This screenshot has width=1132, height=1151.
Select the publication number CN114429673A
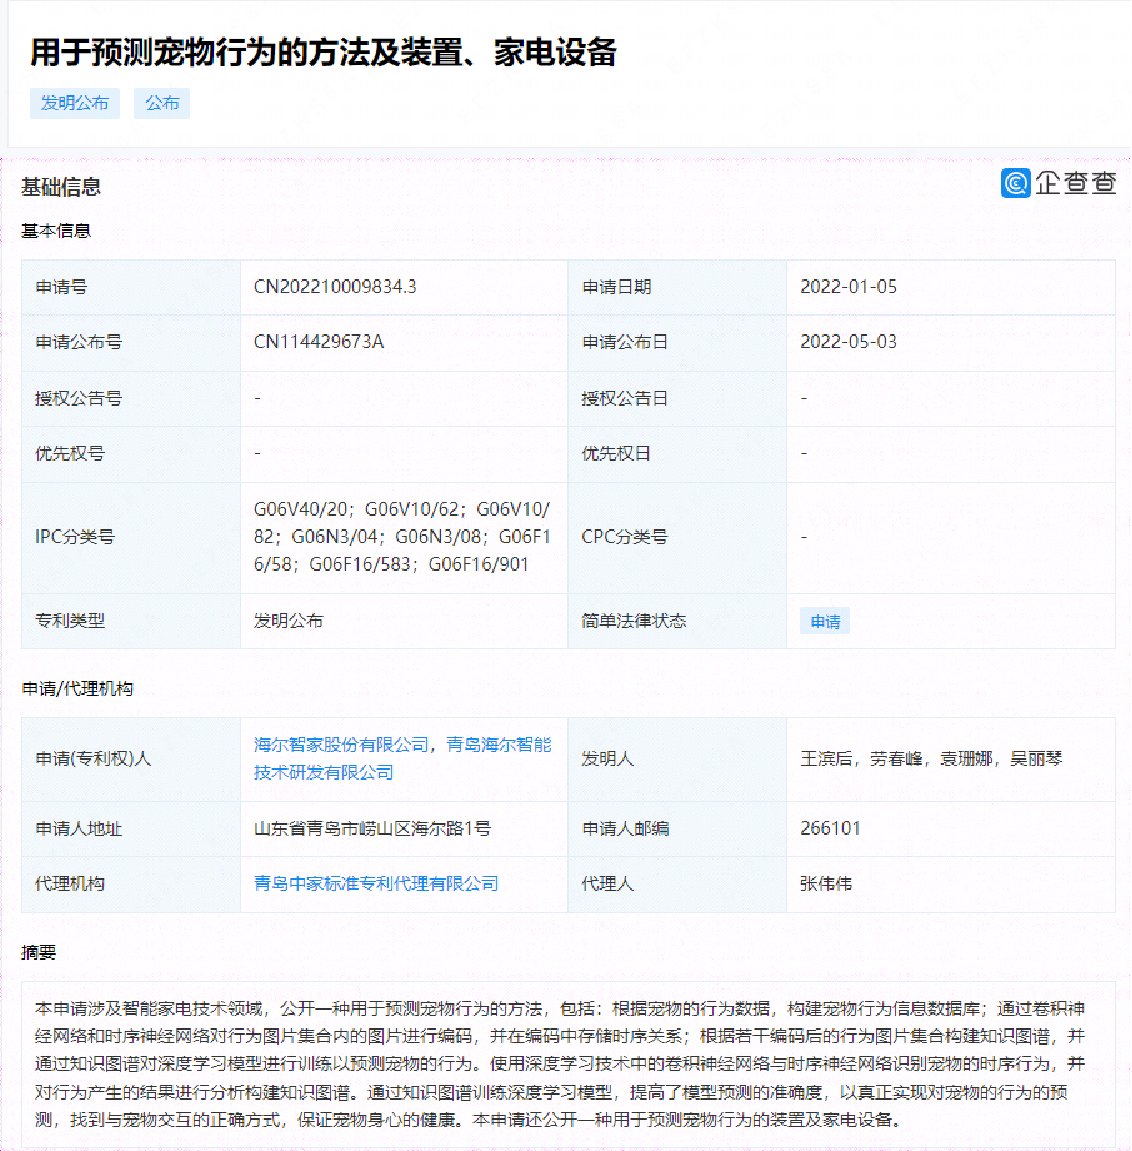(x=319, y=342)
